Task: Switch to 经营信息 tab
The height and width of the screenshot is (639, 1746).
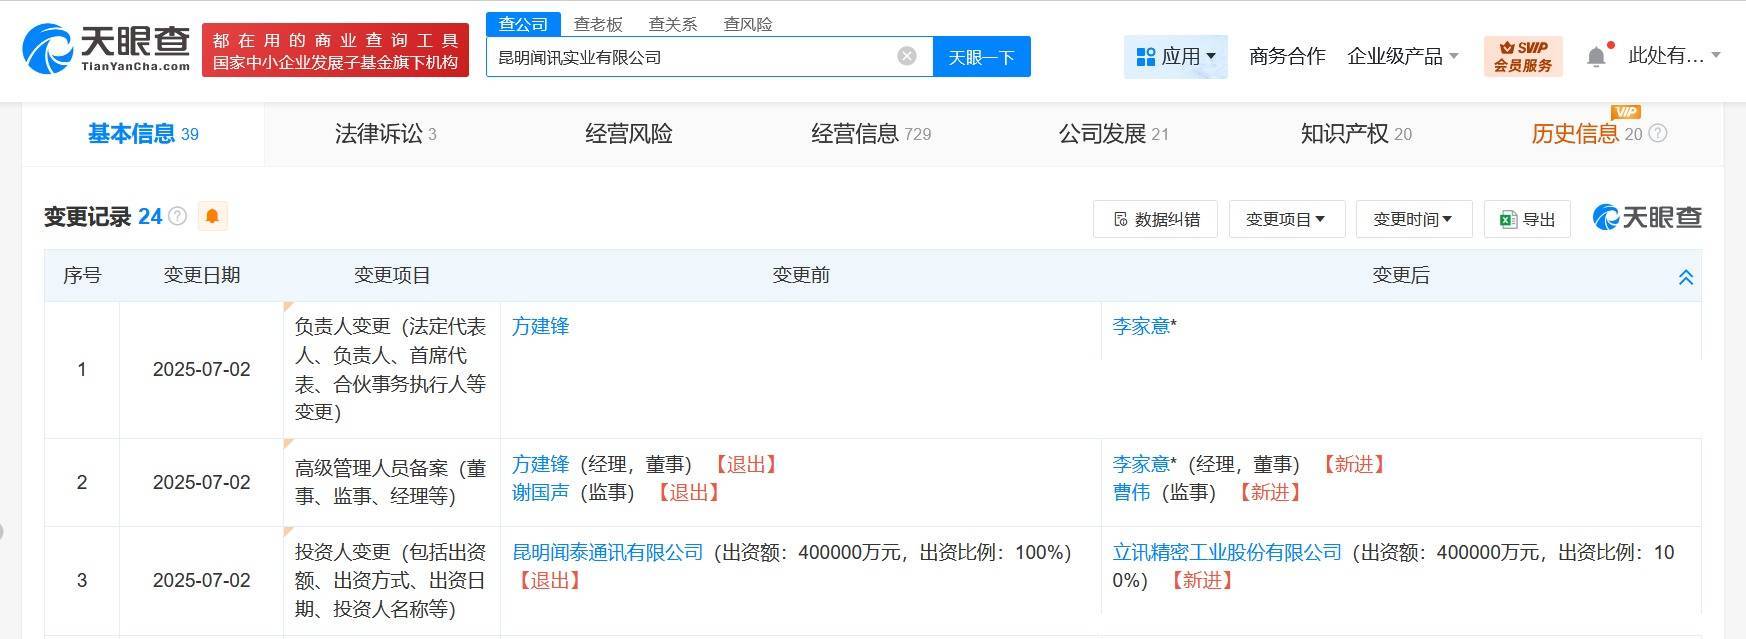Action: 870,133
